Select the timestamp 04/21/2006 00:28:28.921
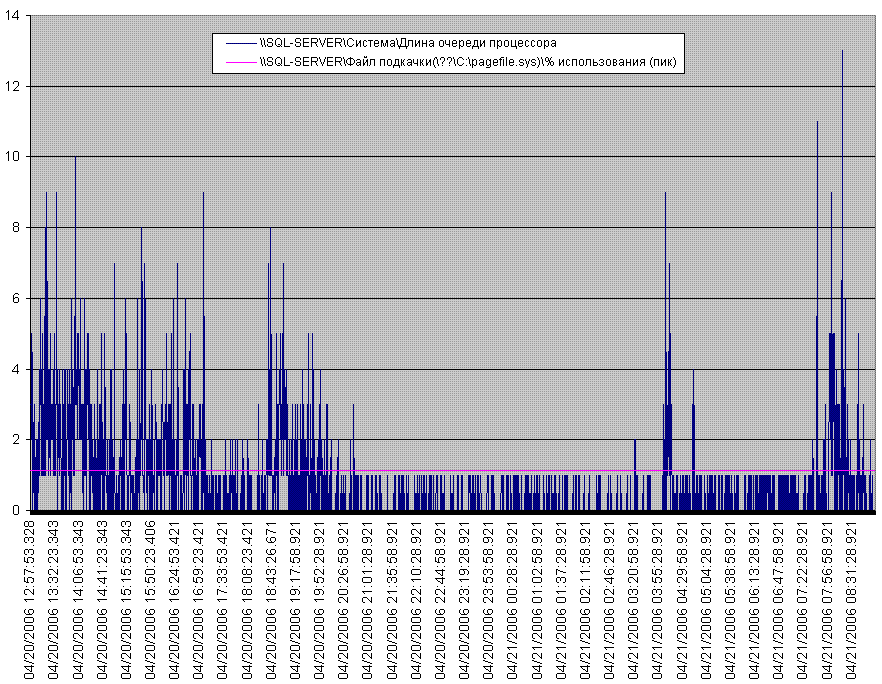 point(514,600)
